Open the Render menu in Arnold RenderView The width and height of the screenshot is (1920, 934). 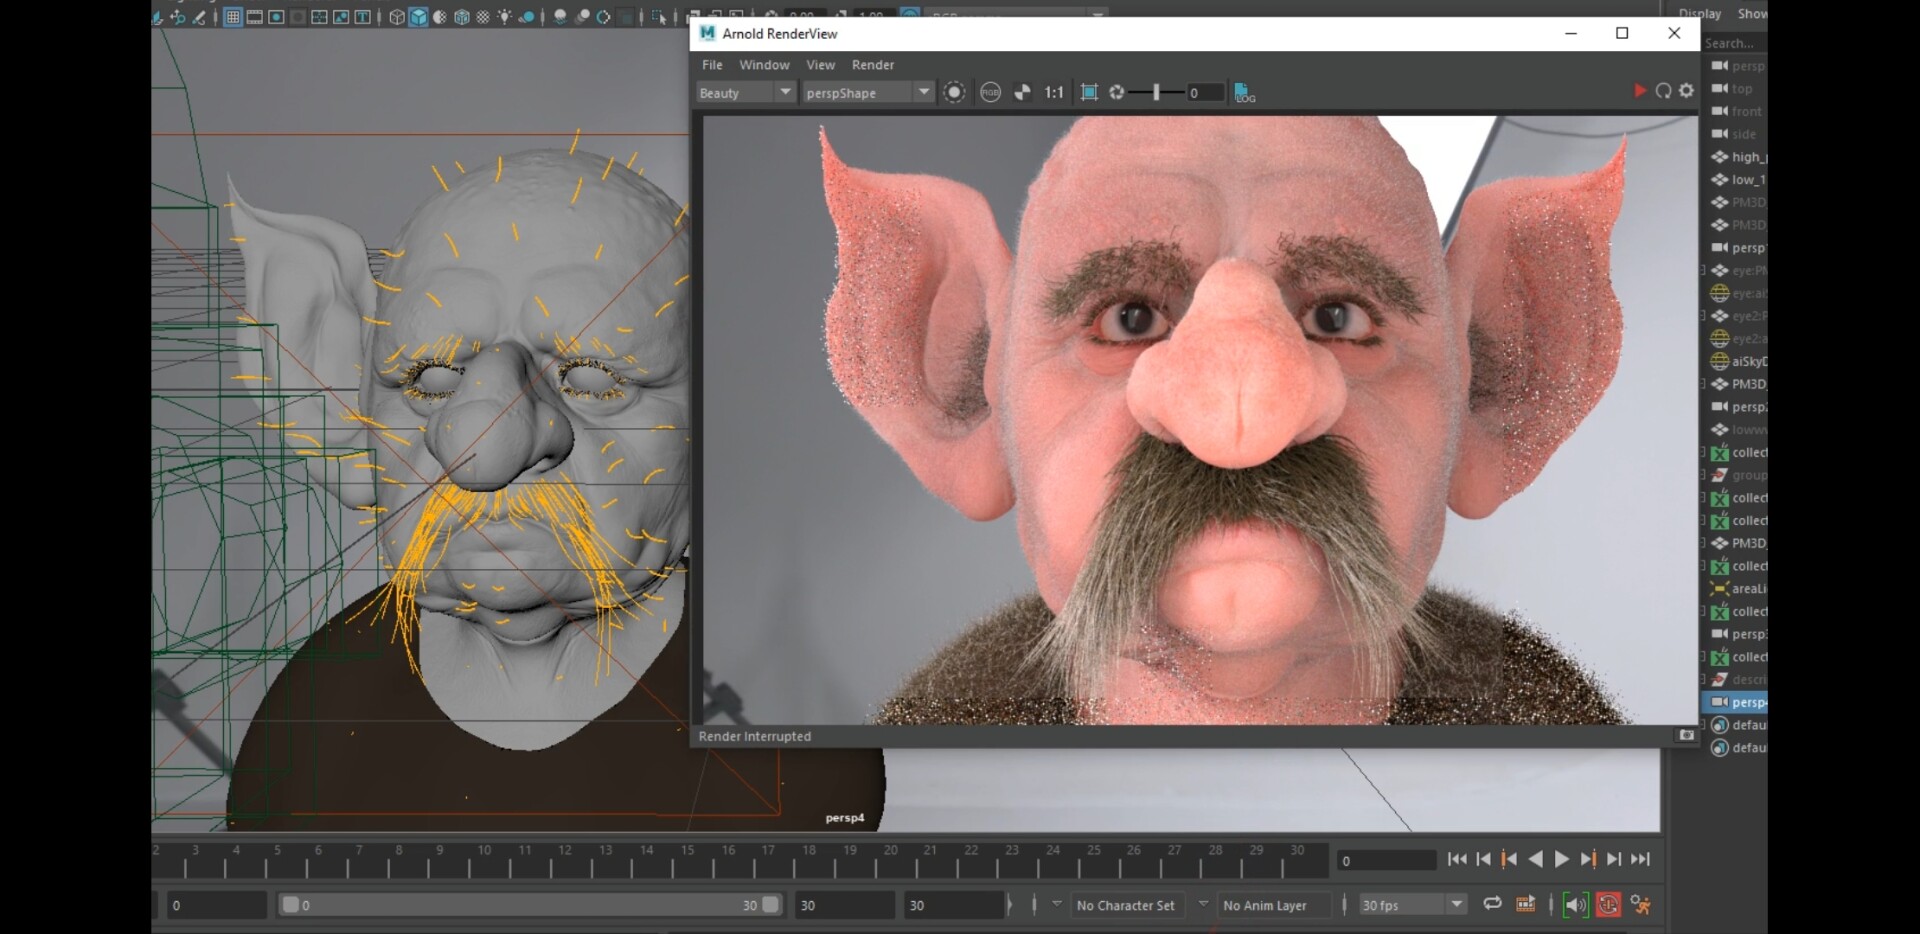pos(872,65)
